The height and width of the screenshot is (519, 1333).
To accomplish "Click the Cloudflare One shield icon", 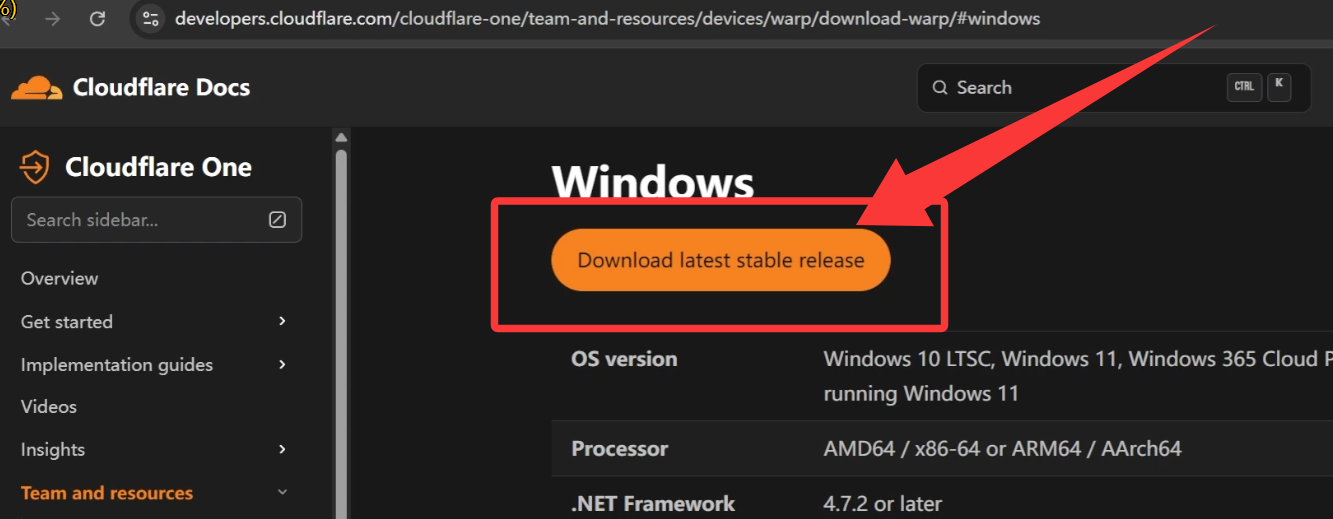I will pyautogui.click(x=35, y=167).
